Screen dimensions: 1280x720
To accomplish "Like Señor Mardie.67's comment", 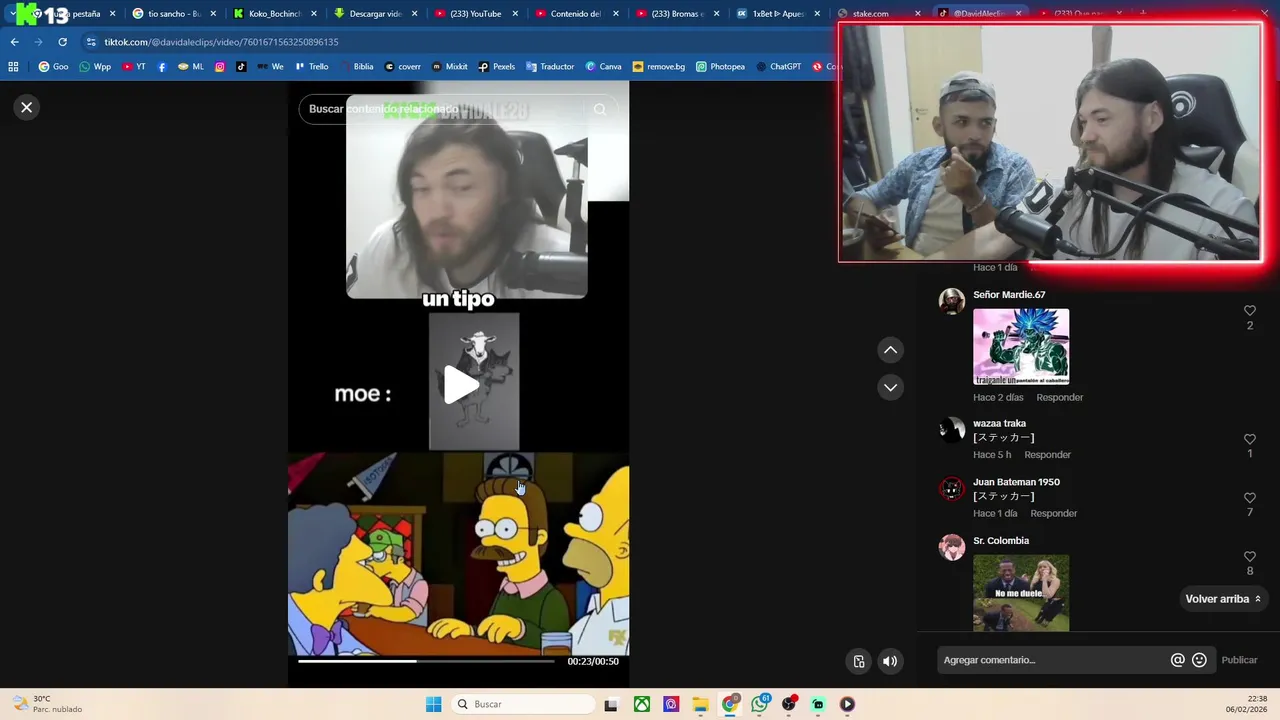I will [x=1249, y=311].
